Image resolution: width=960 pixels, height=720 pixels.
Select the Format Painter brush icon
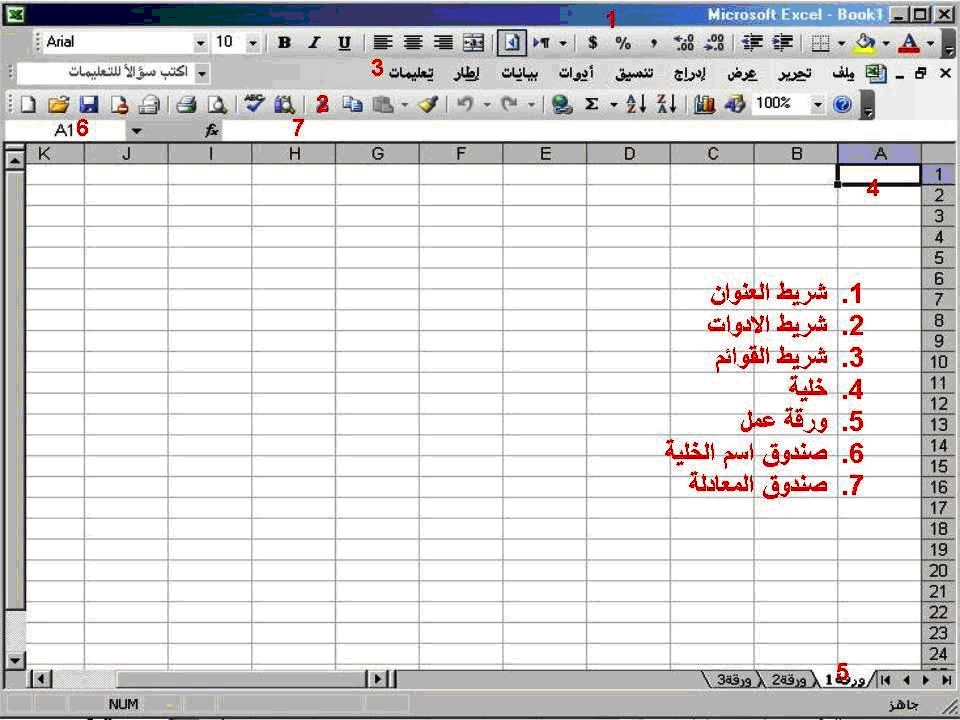pyautogui.click(x=429, y=104)
